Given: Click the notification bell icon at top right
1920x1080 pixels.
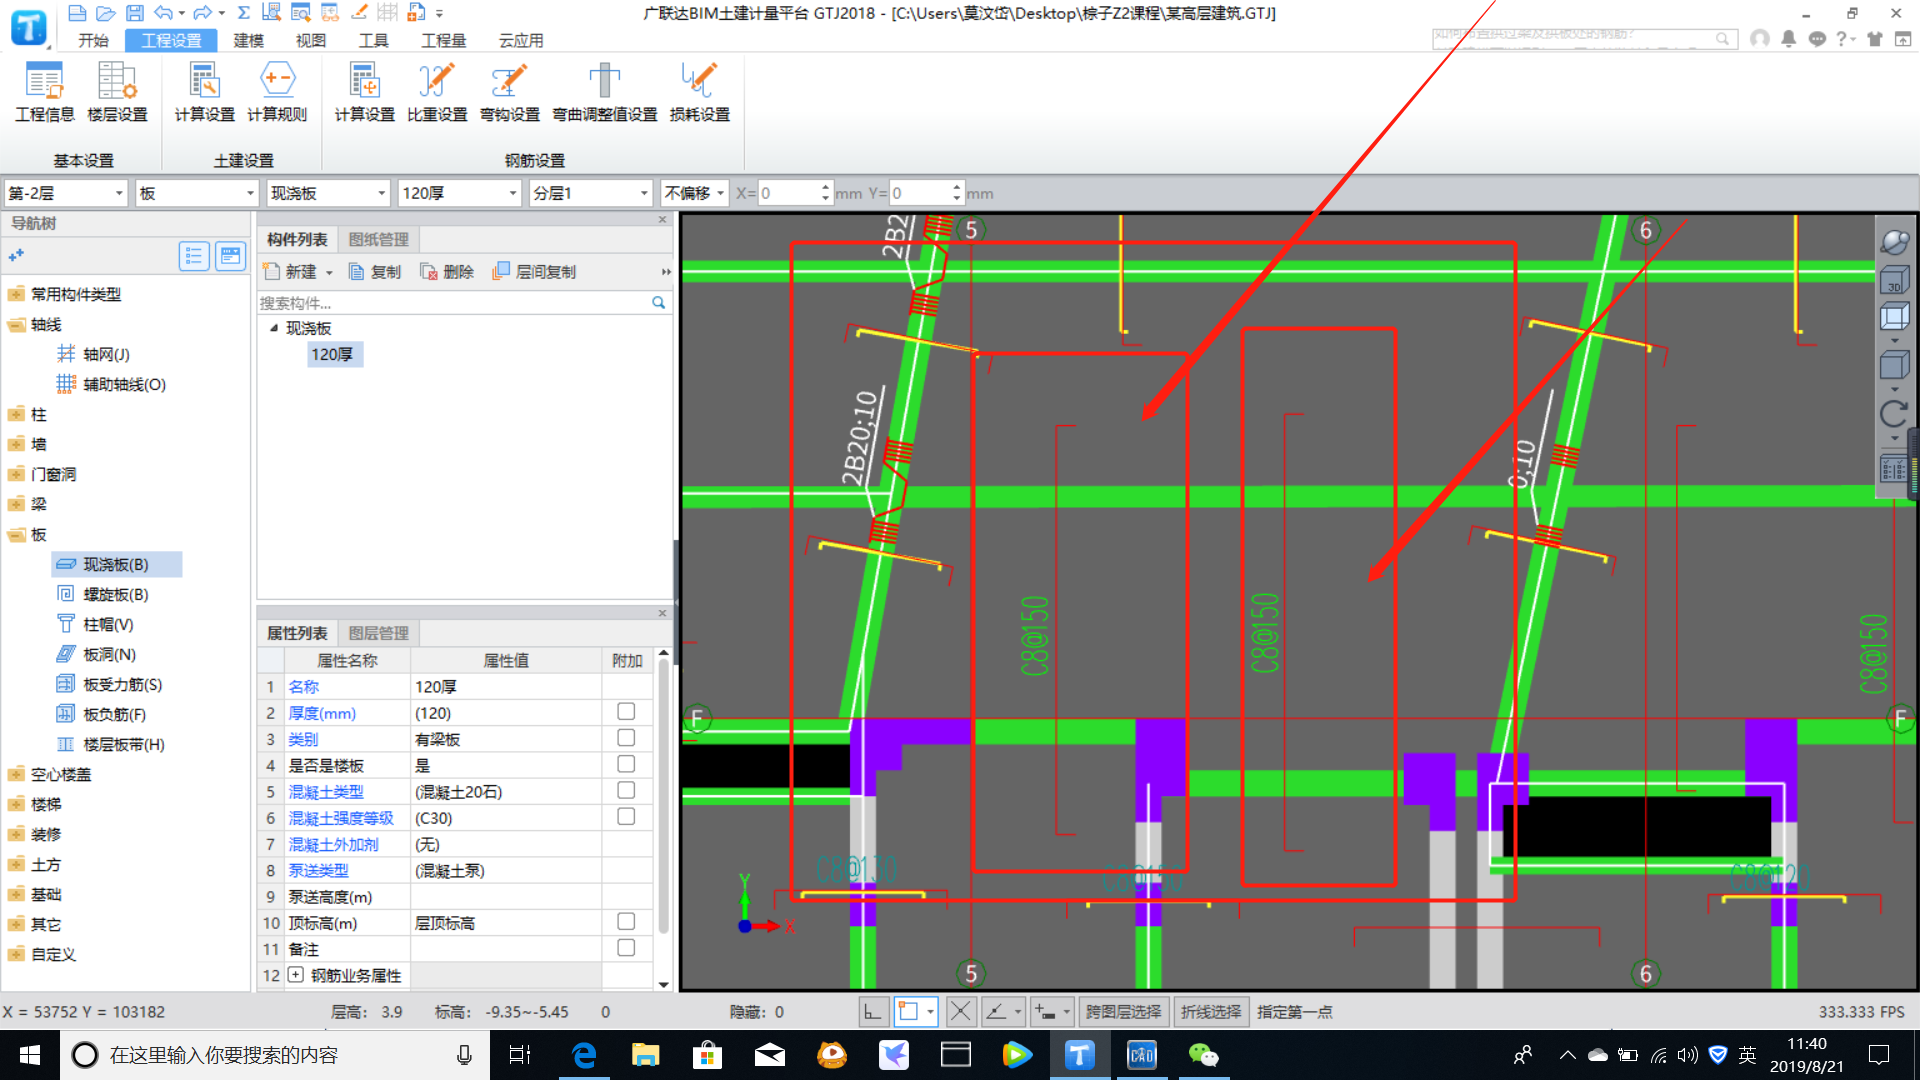Looking at the screenshot, I should 1788,39.
